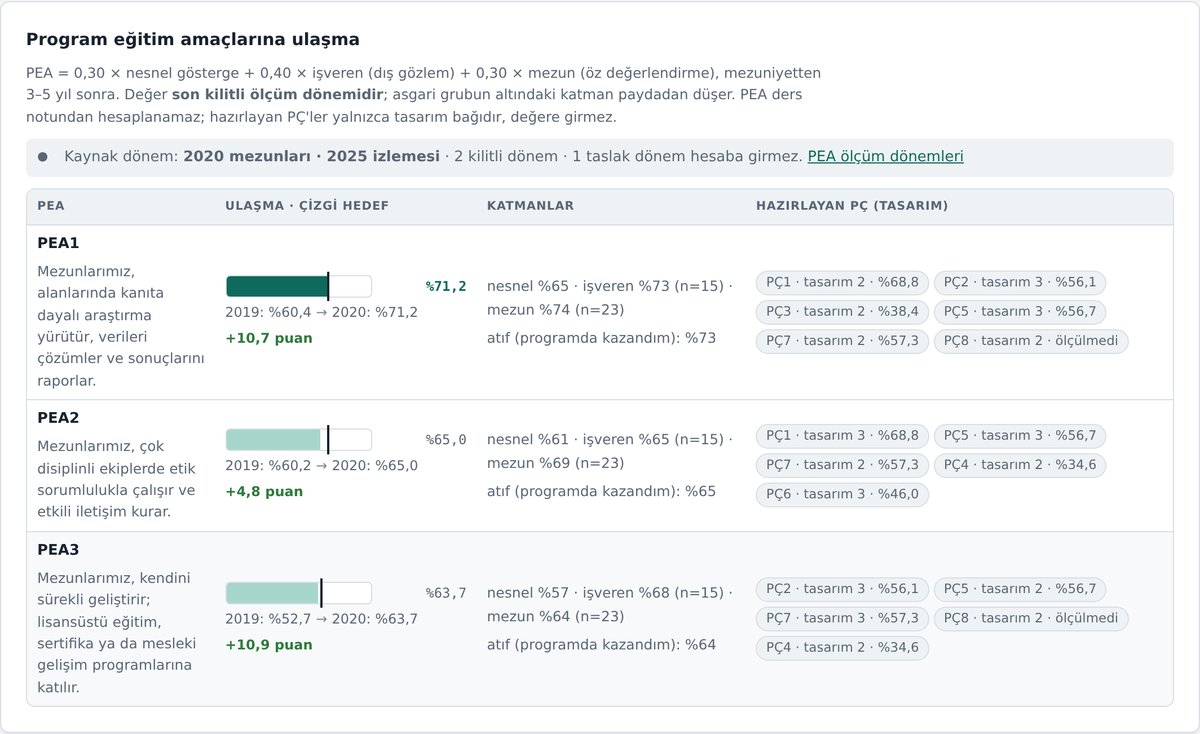Click the "PEA" column header

tap(51, 206)
